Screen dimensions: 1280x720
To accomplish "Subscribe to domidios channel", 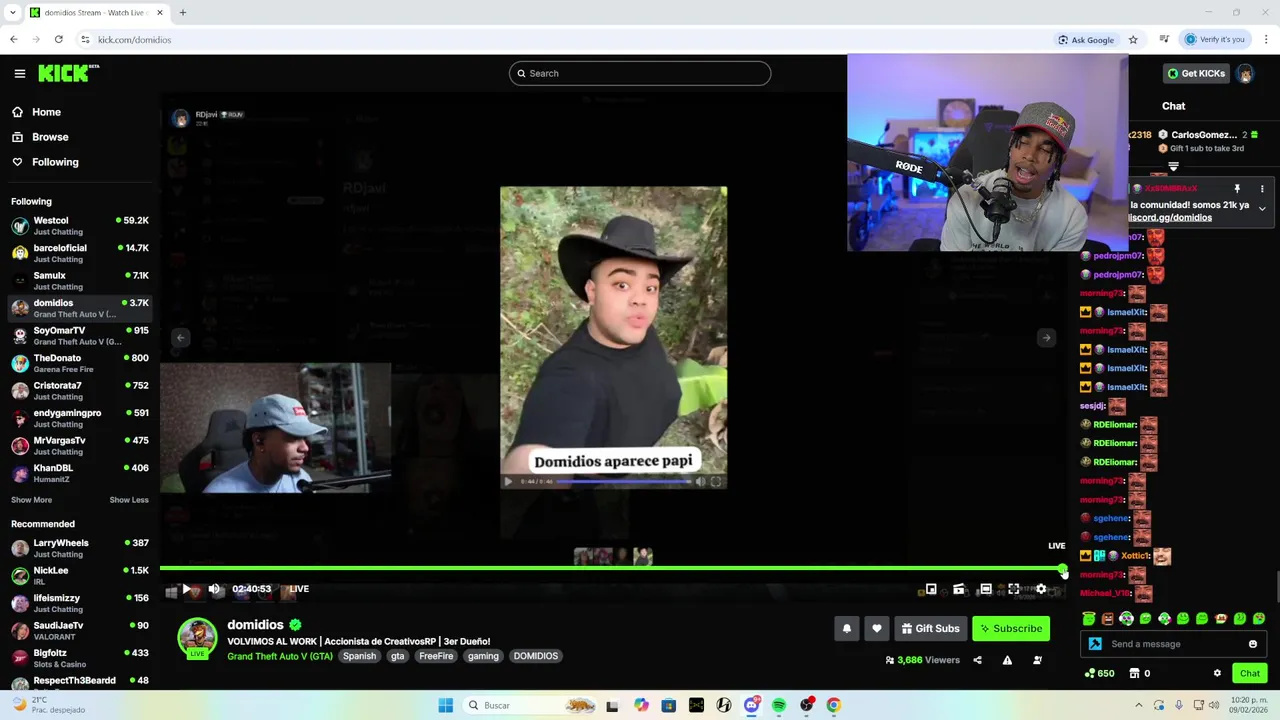I will pos(1011,628).
